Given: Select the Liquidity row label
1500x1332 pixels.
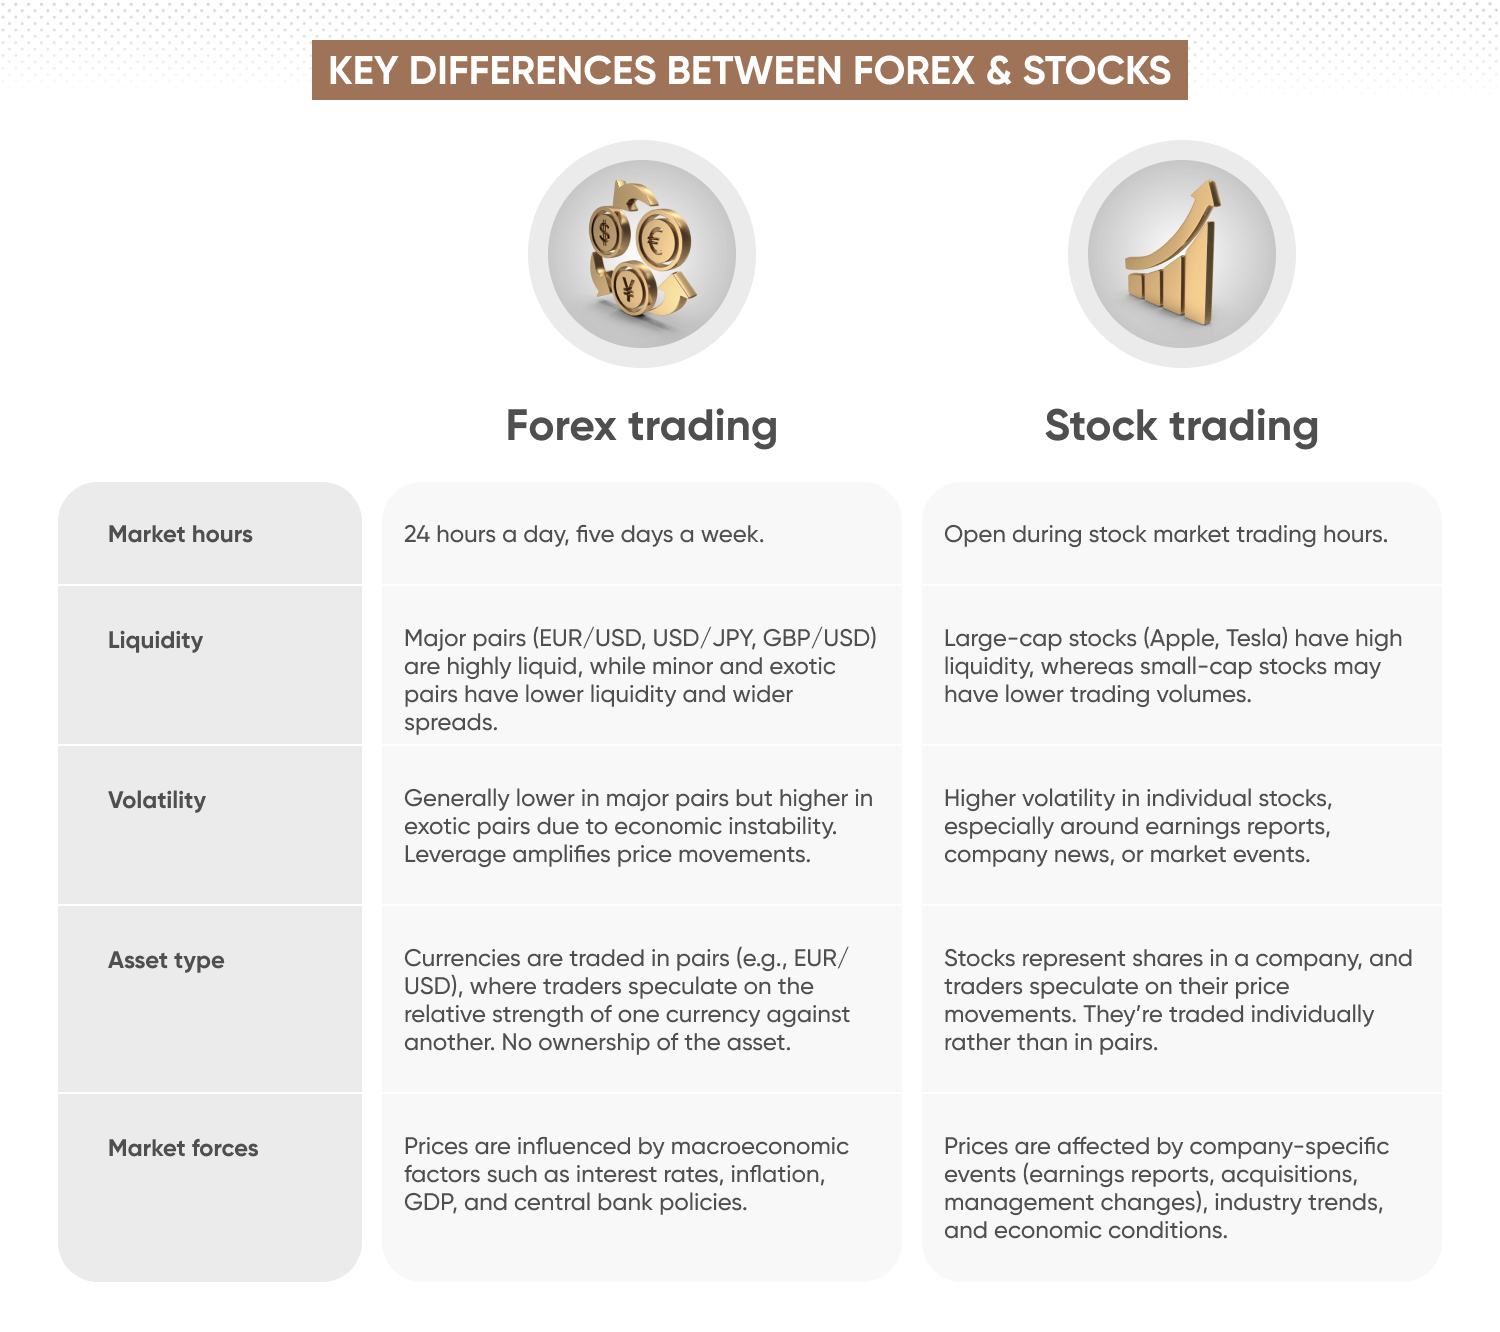Looking at the screenshot, I should pyautogui.click(x=155, y=640).
